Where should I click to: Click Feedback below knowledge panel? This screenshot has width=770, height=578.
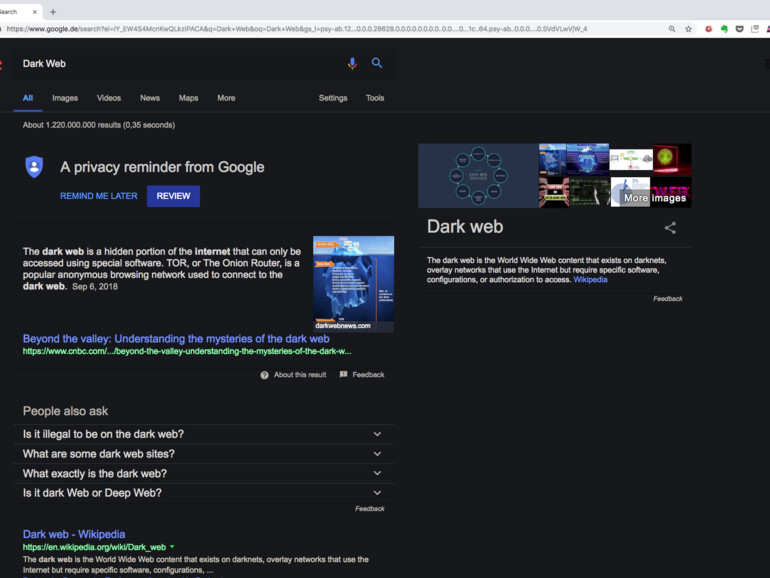pyautogui.click(x=667, y=299)
